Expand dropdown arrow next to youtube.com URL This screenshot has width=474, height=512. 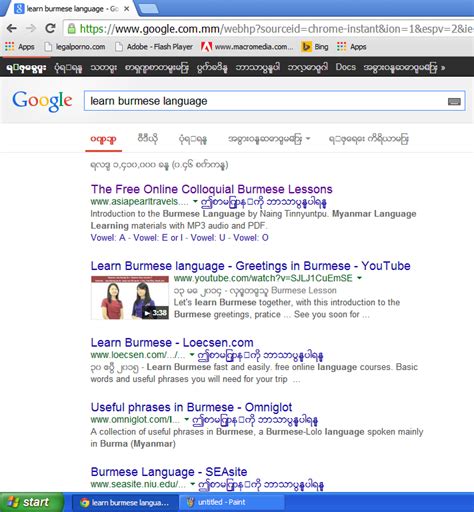click(x=359, y=278)
